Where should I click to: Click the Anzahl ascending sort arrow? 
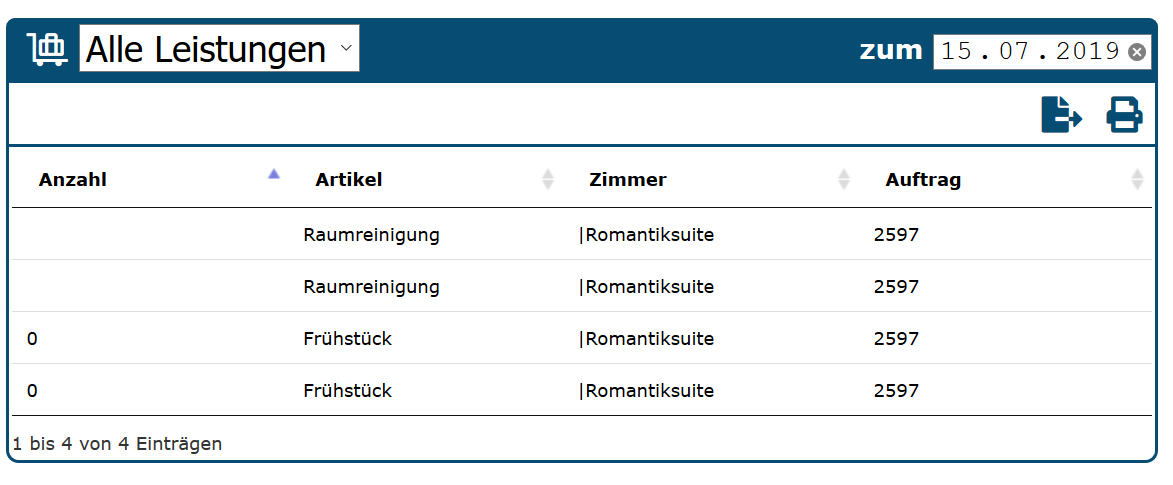274,174
